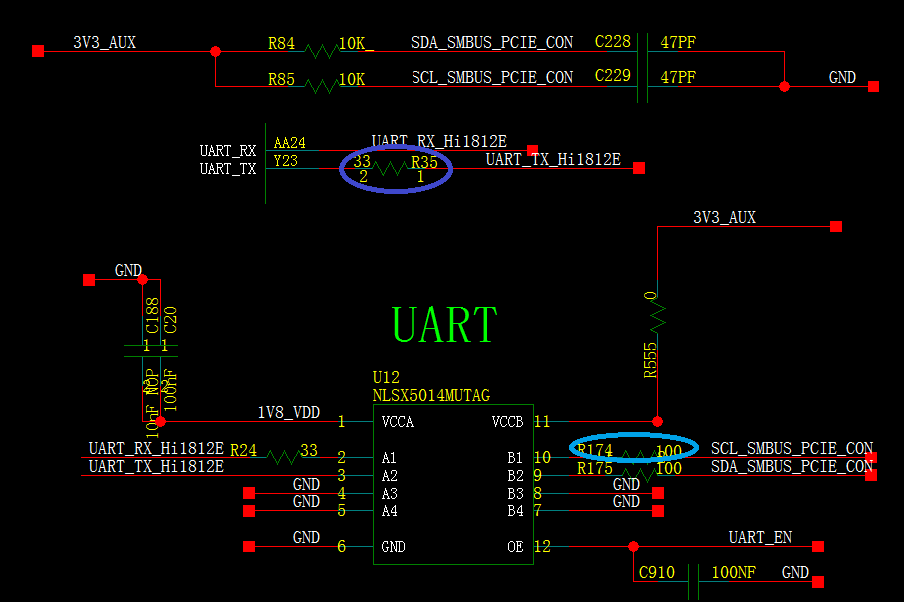Click the 3V3_AUX port at top left
Viewport: 904px width, 602px height.
point(38,51)
